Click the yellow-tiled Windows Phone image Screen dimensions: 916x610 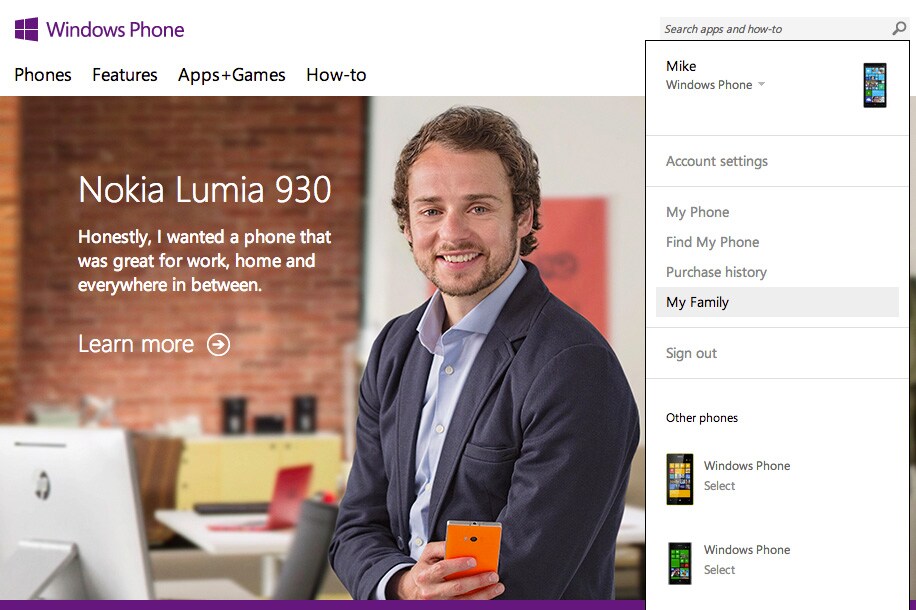tap(680, 479)
